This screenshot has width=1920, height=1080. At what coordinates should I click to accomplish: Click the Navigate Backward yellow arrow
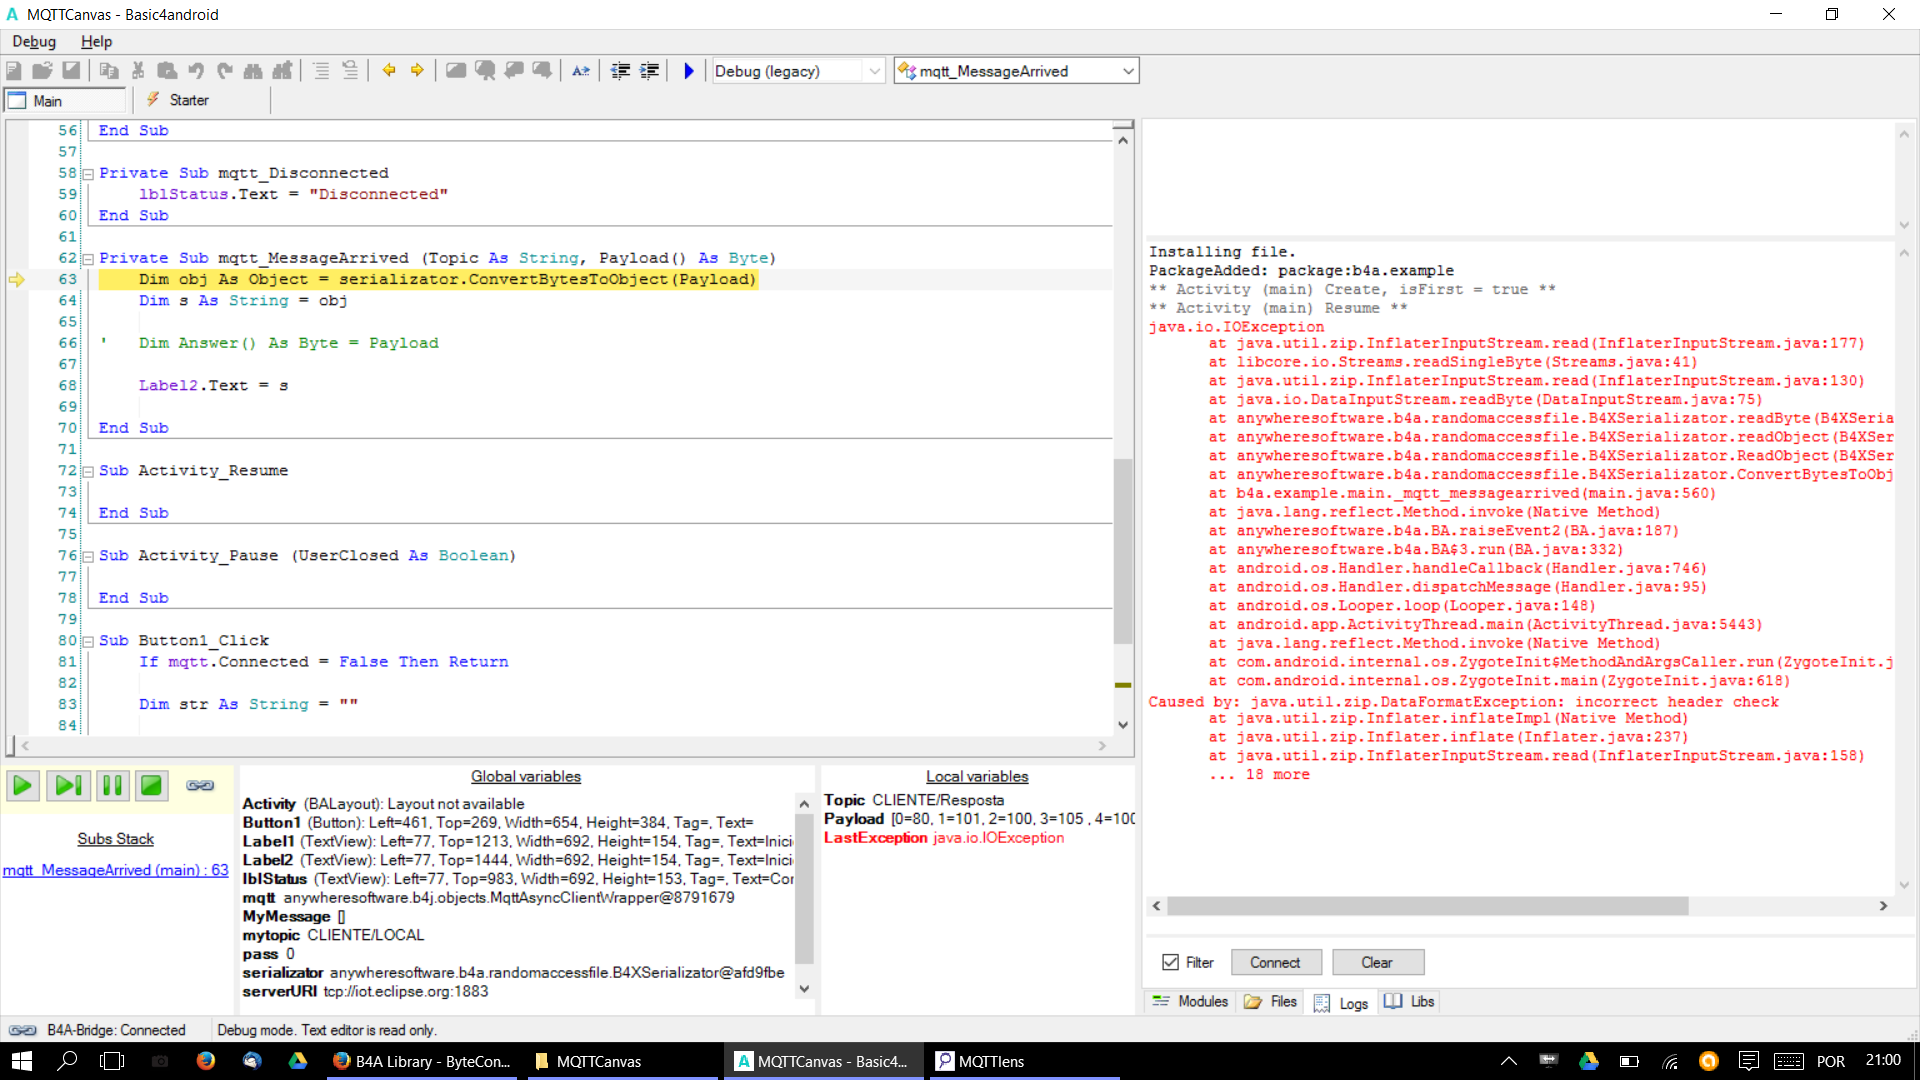point(389,70)
